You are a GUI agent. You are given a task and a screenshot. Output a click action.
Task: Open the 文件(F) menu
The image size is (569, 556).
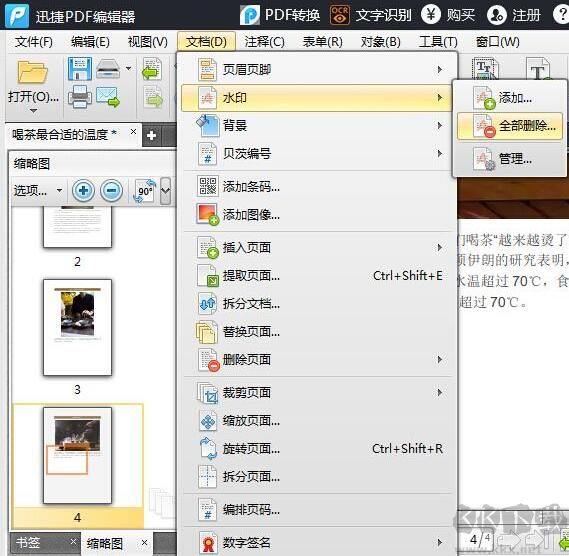(33, 42)
